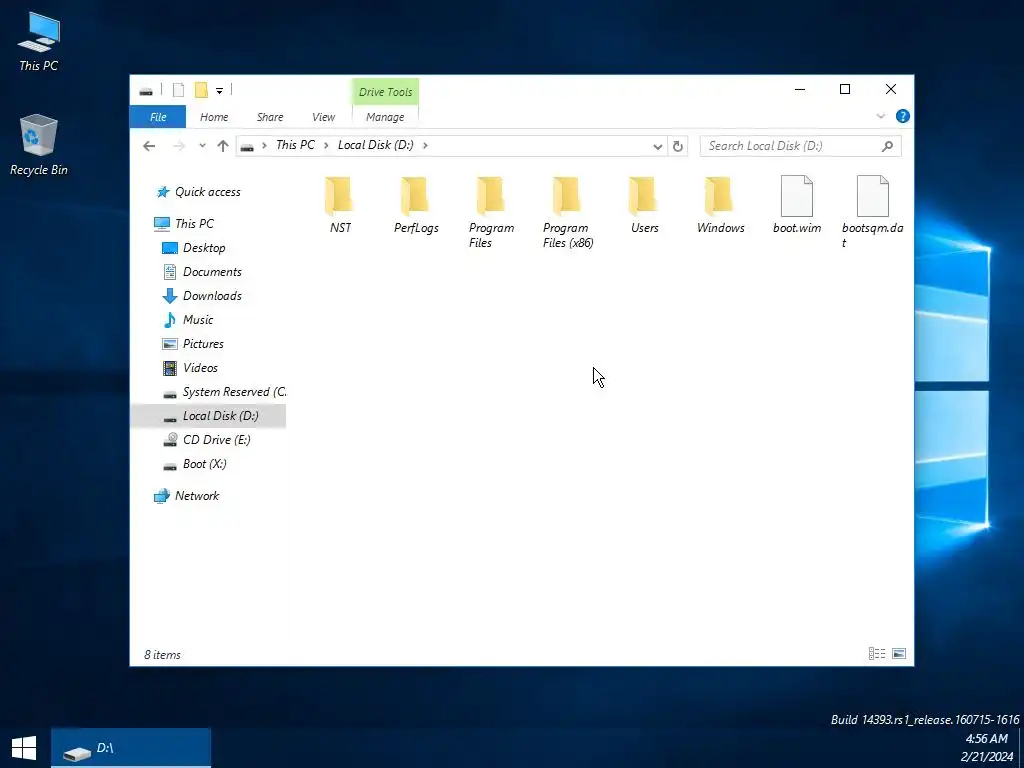
Task: Click This PC in the address breadcrumb
Action: click(295, 145)
